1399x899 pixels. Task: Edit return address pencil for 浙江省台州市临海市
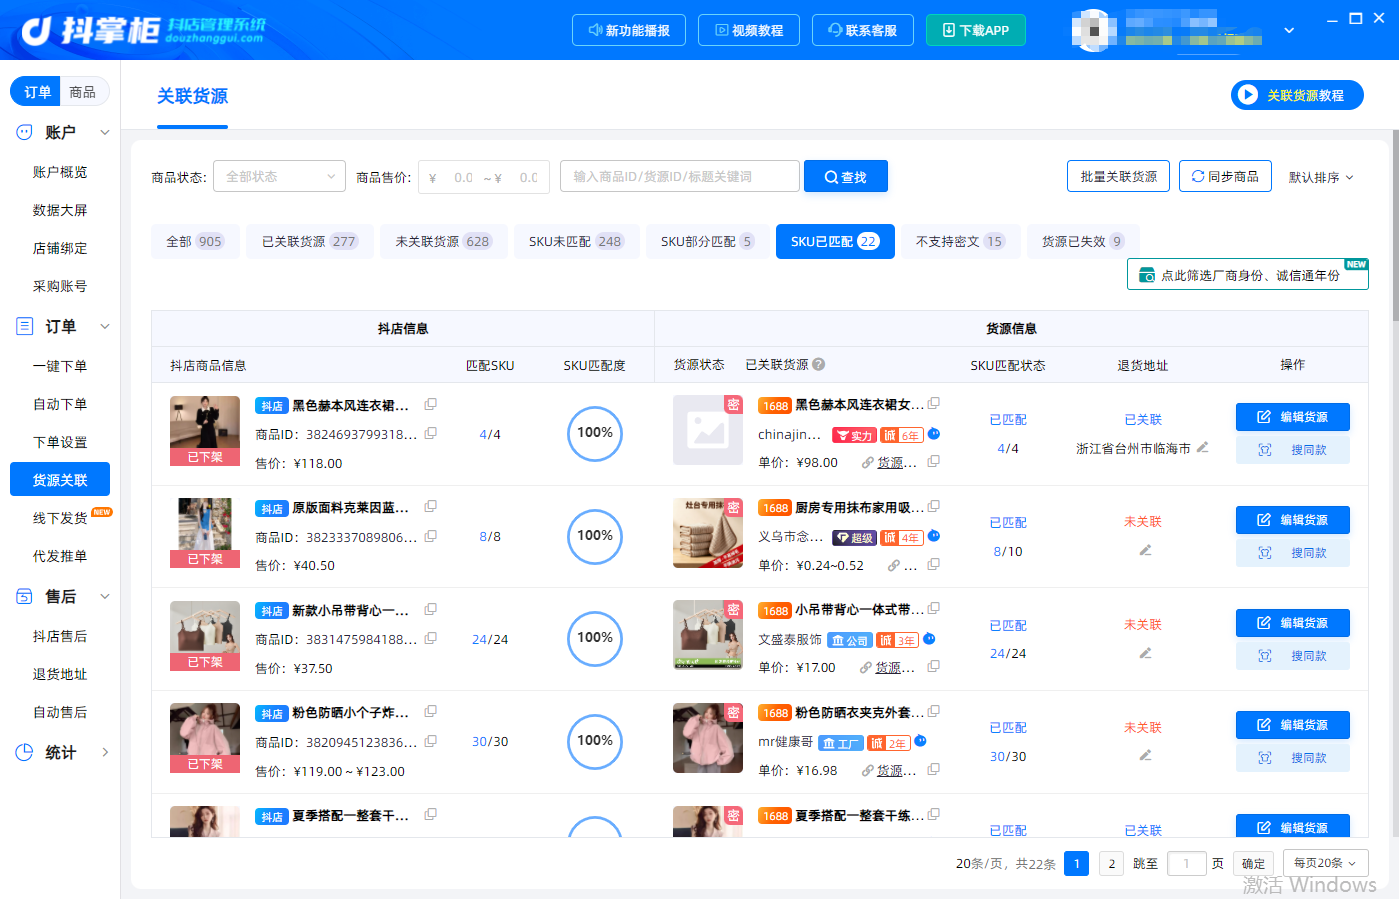(1203, 448)
